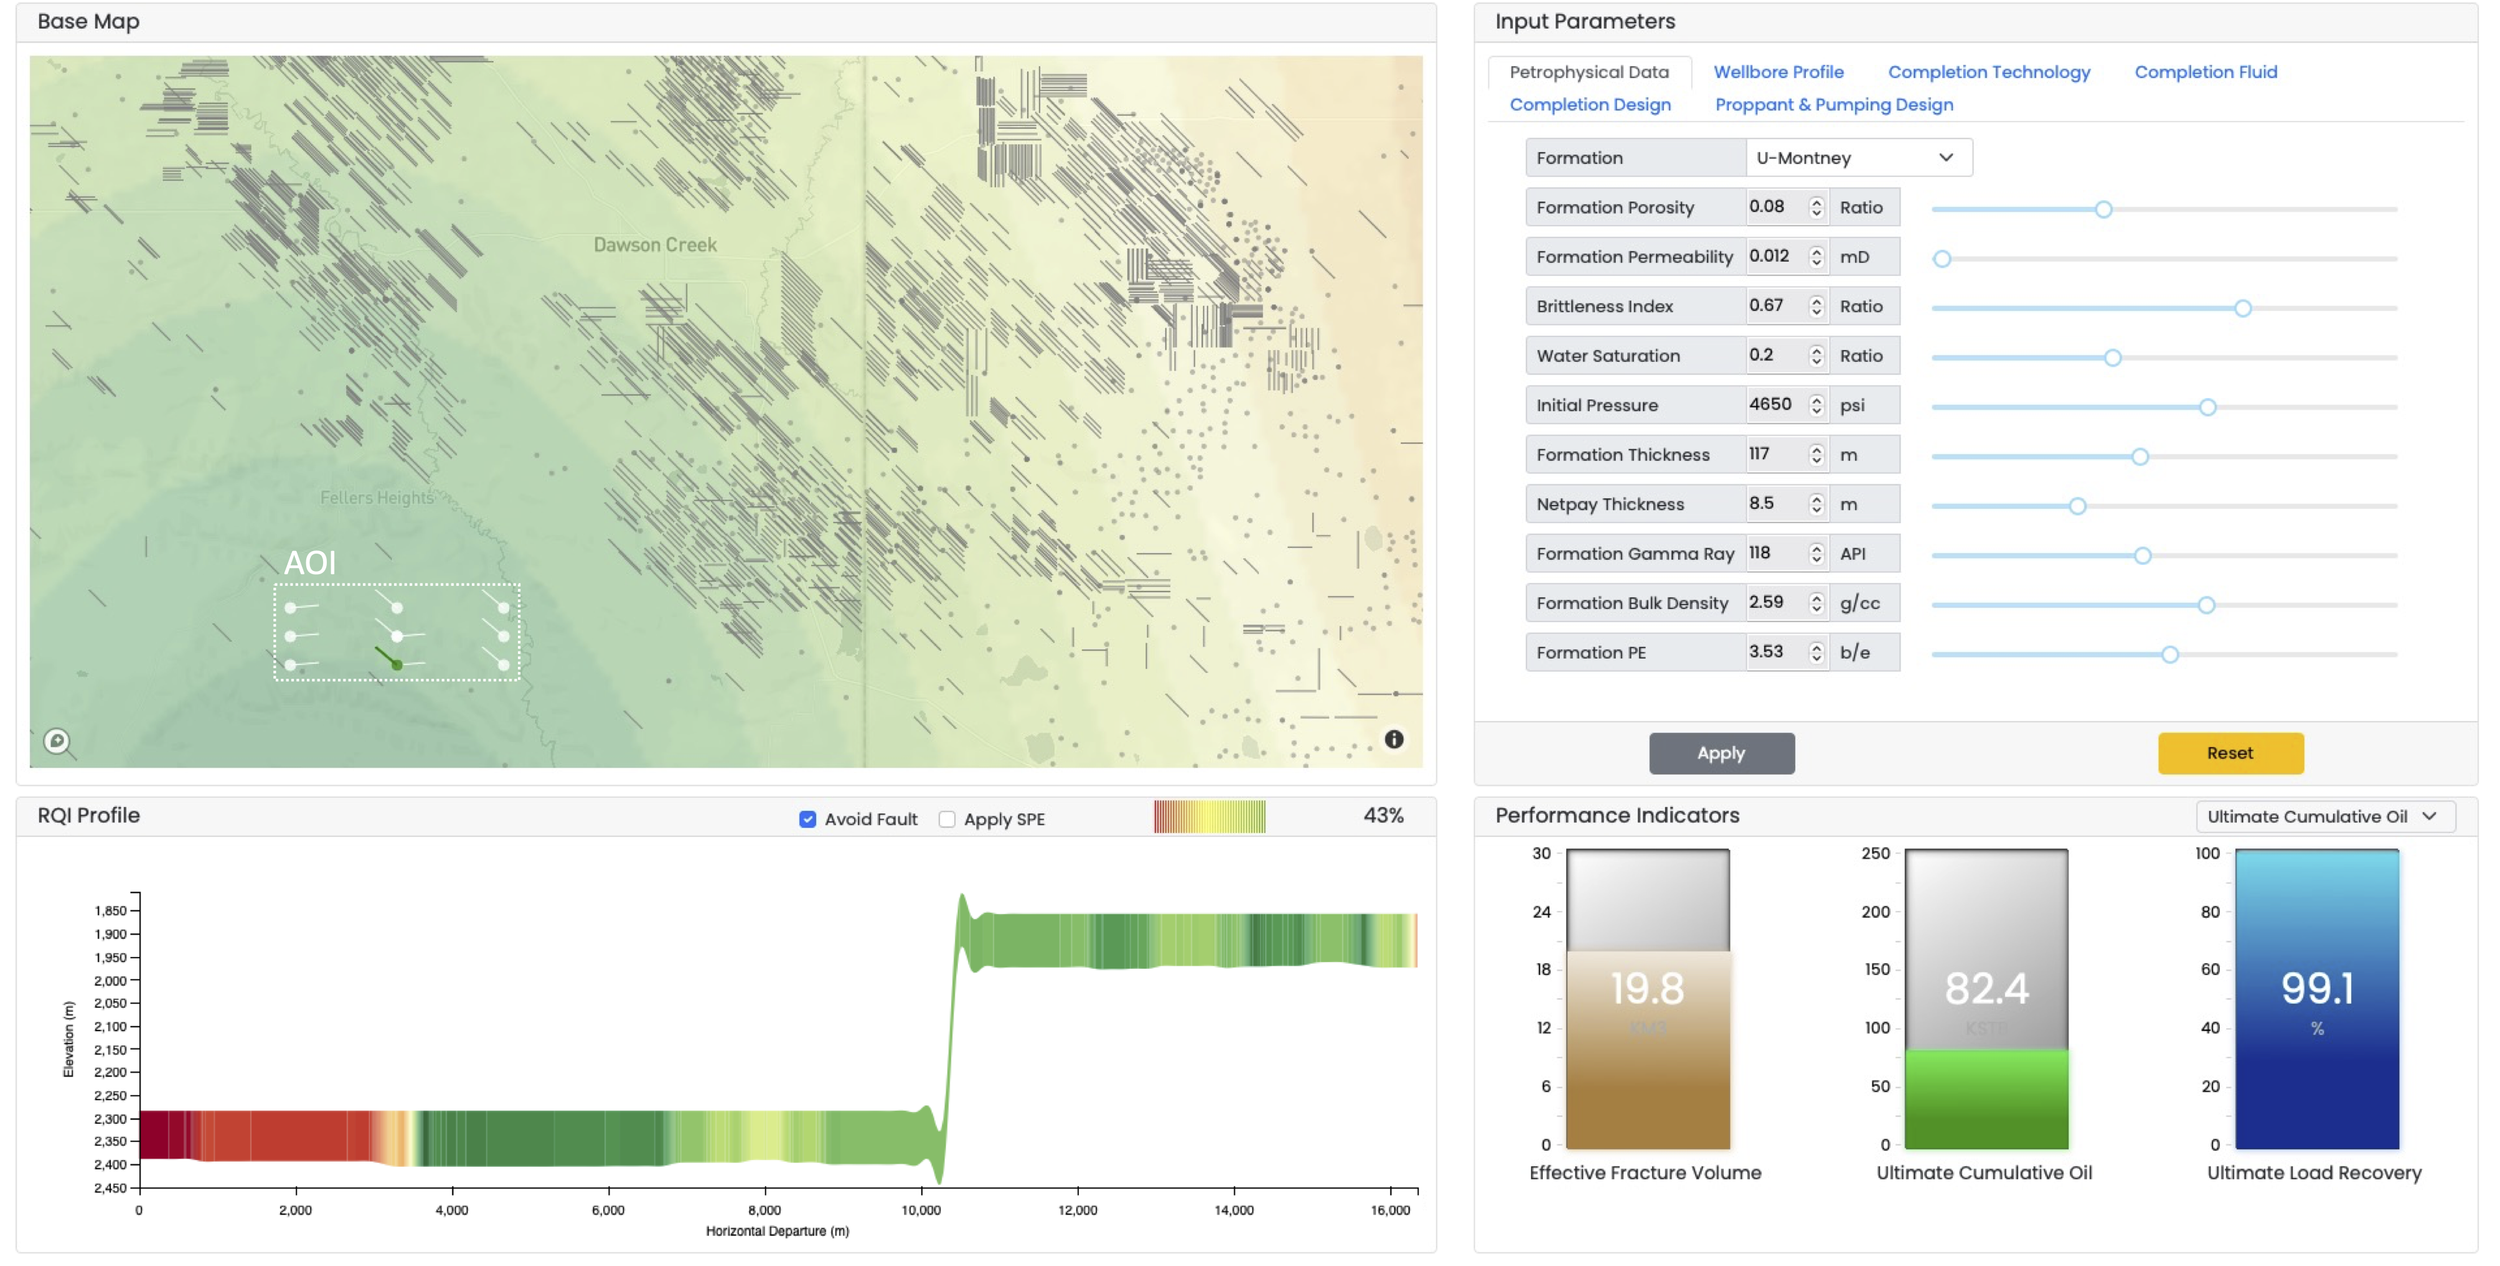Click the yellow Reset button
The width and height of the screenshot is (2500, 1266).
2231,753
